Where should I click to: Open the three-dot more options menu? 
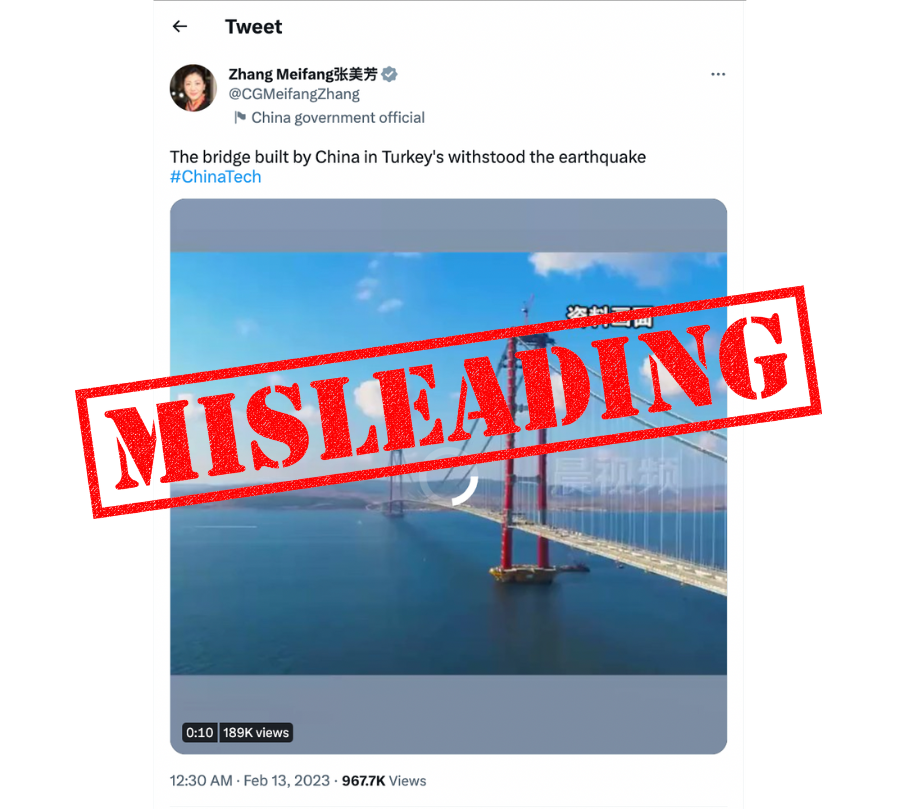coord(718,74)
